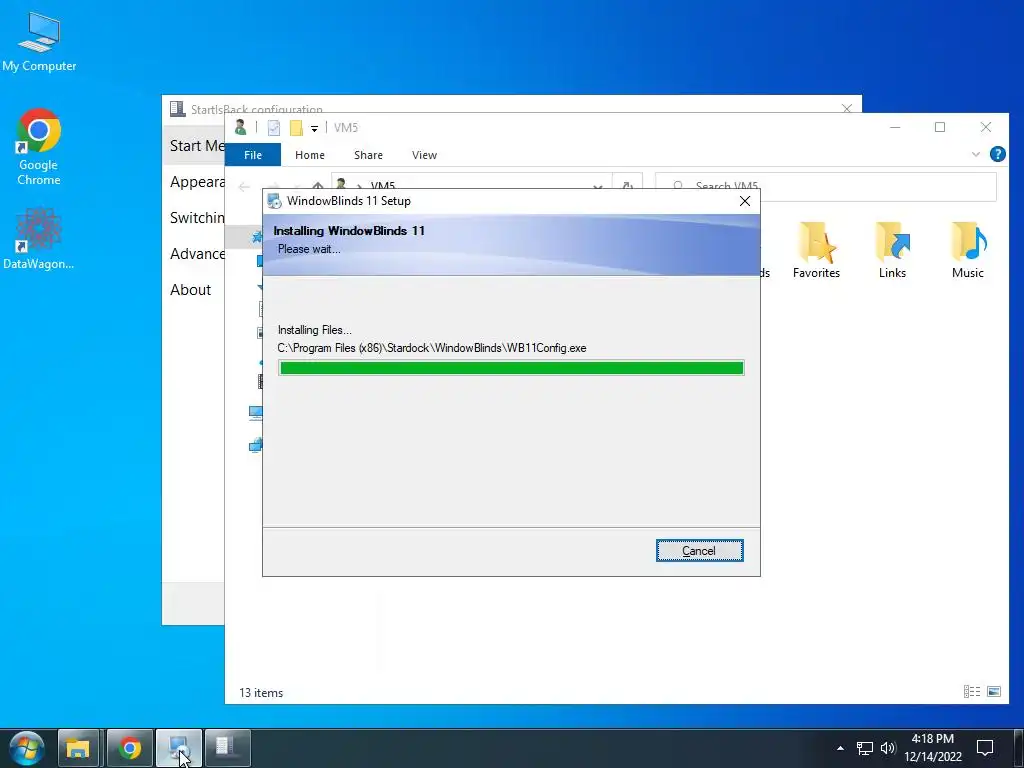Viewport: 1024px width, 768px height.
Task: Open the Links folder
Action: (892, 251)
